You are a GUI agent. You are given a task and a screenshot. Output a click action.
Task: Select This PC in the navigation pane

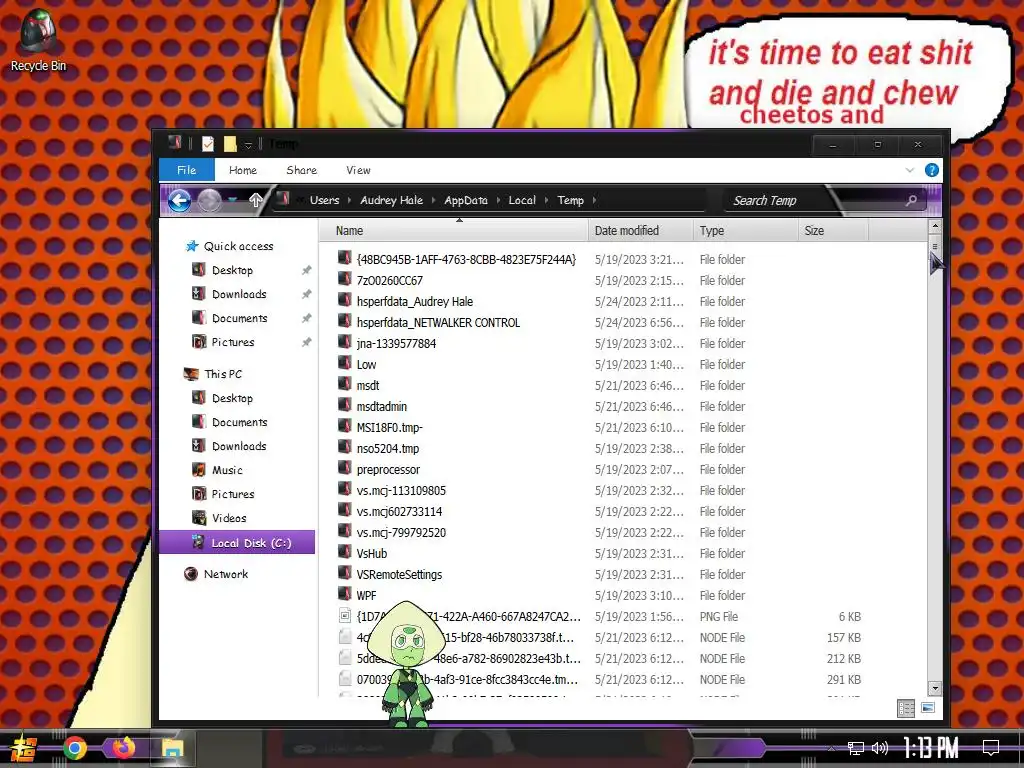click(x=223, y=374)
